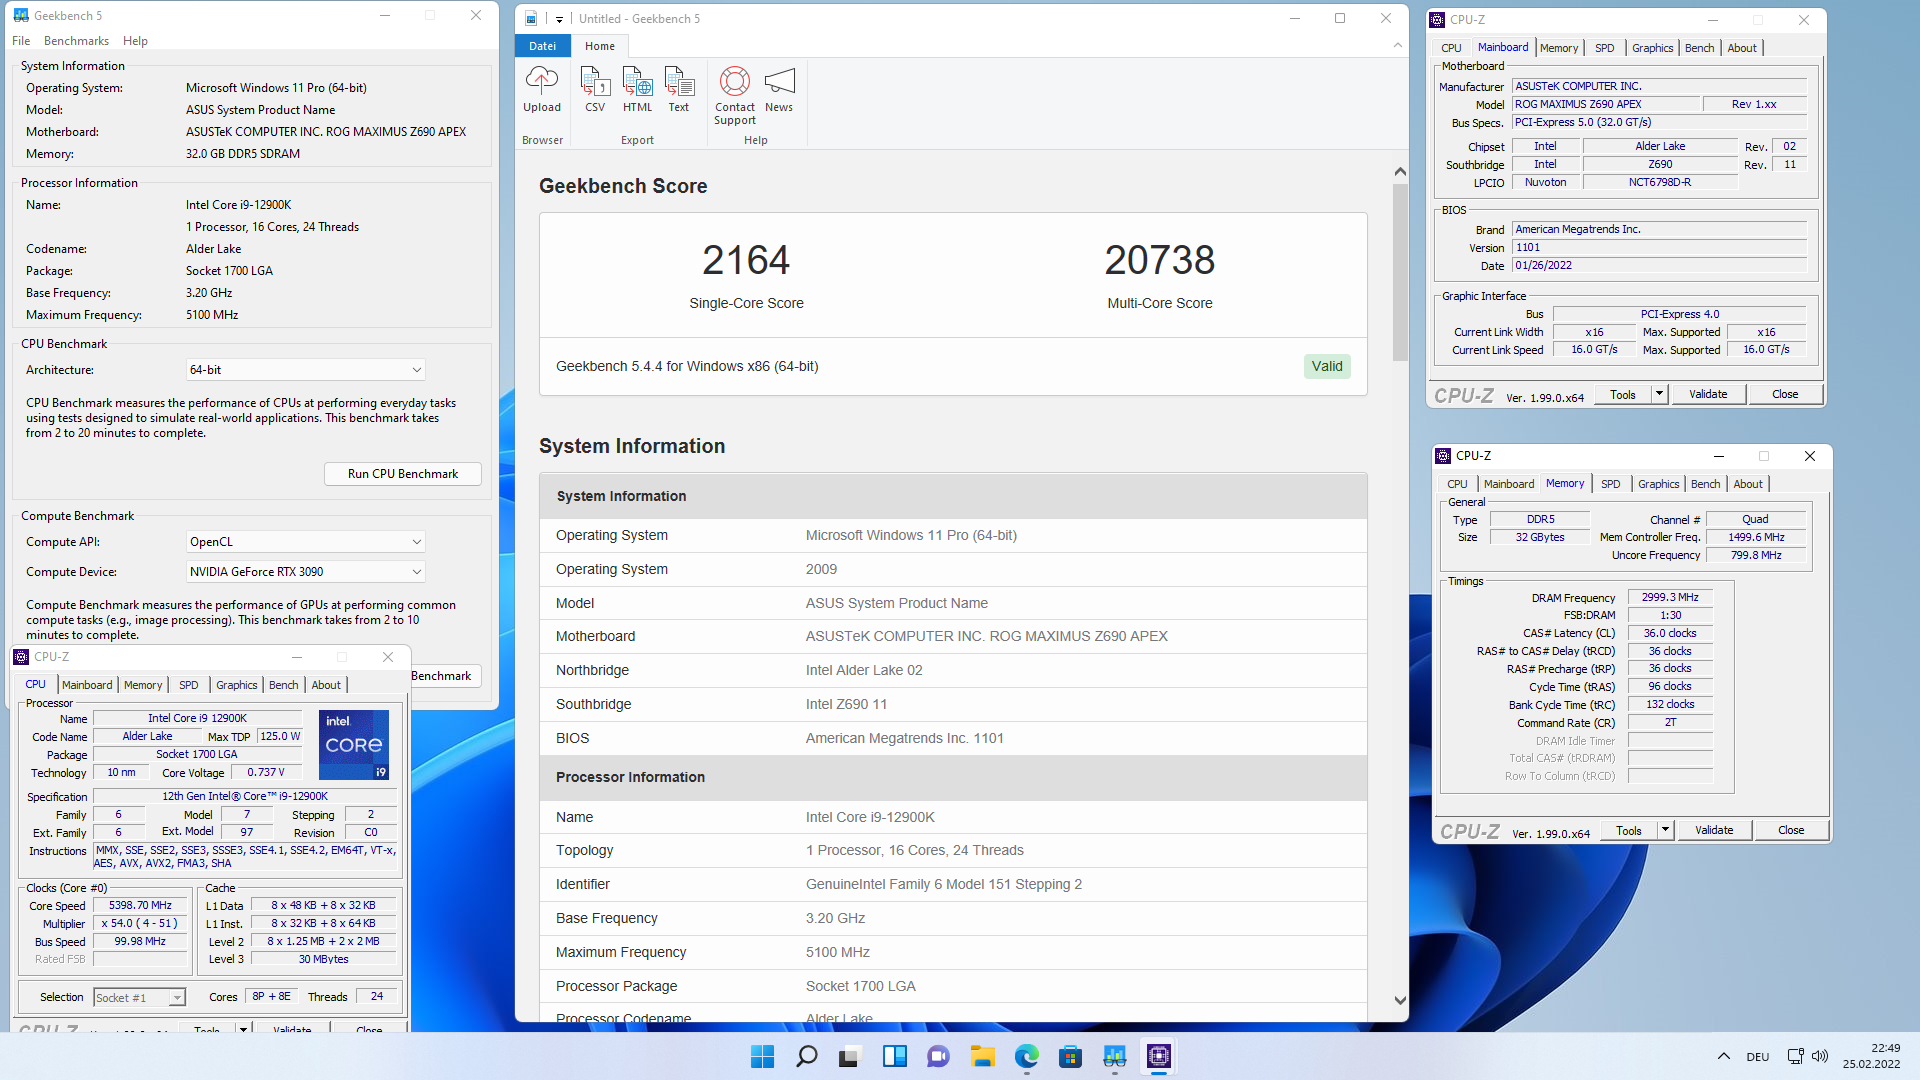Image resolution: width=1920 pixels, height=1080 pixels.
Task: Switch to Geekbench taskbar icon
Action: coord(1114,1056)
